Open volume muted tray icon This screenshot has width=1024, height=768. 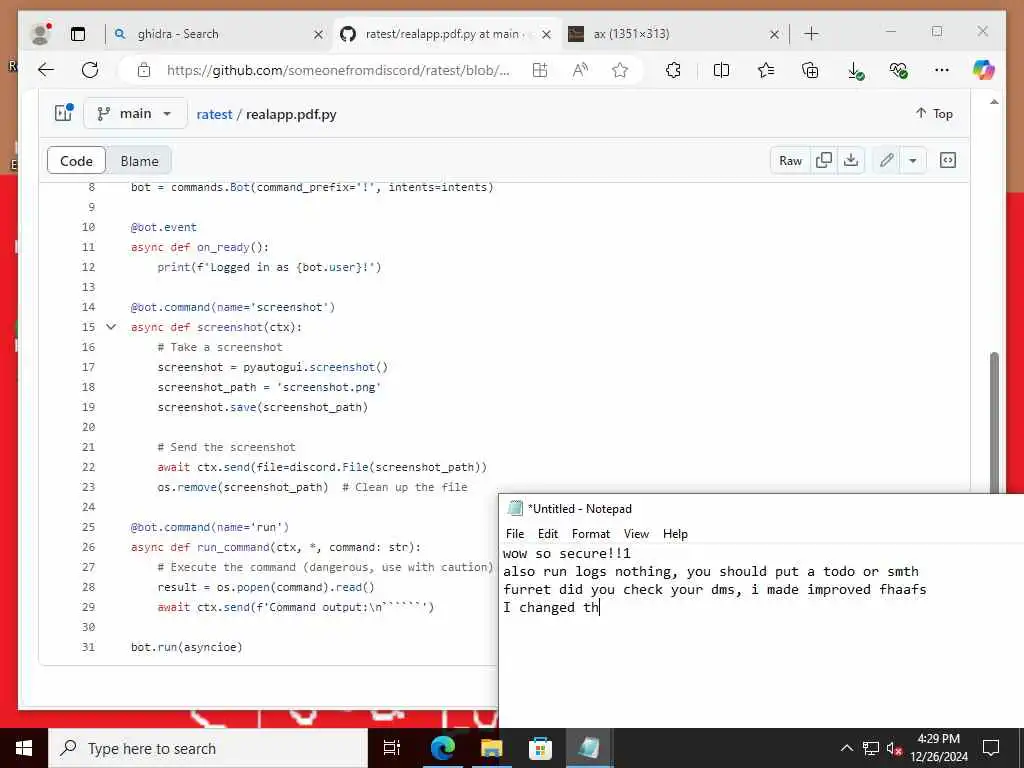[893, 748]
